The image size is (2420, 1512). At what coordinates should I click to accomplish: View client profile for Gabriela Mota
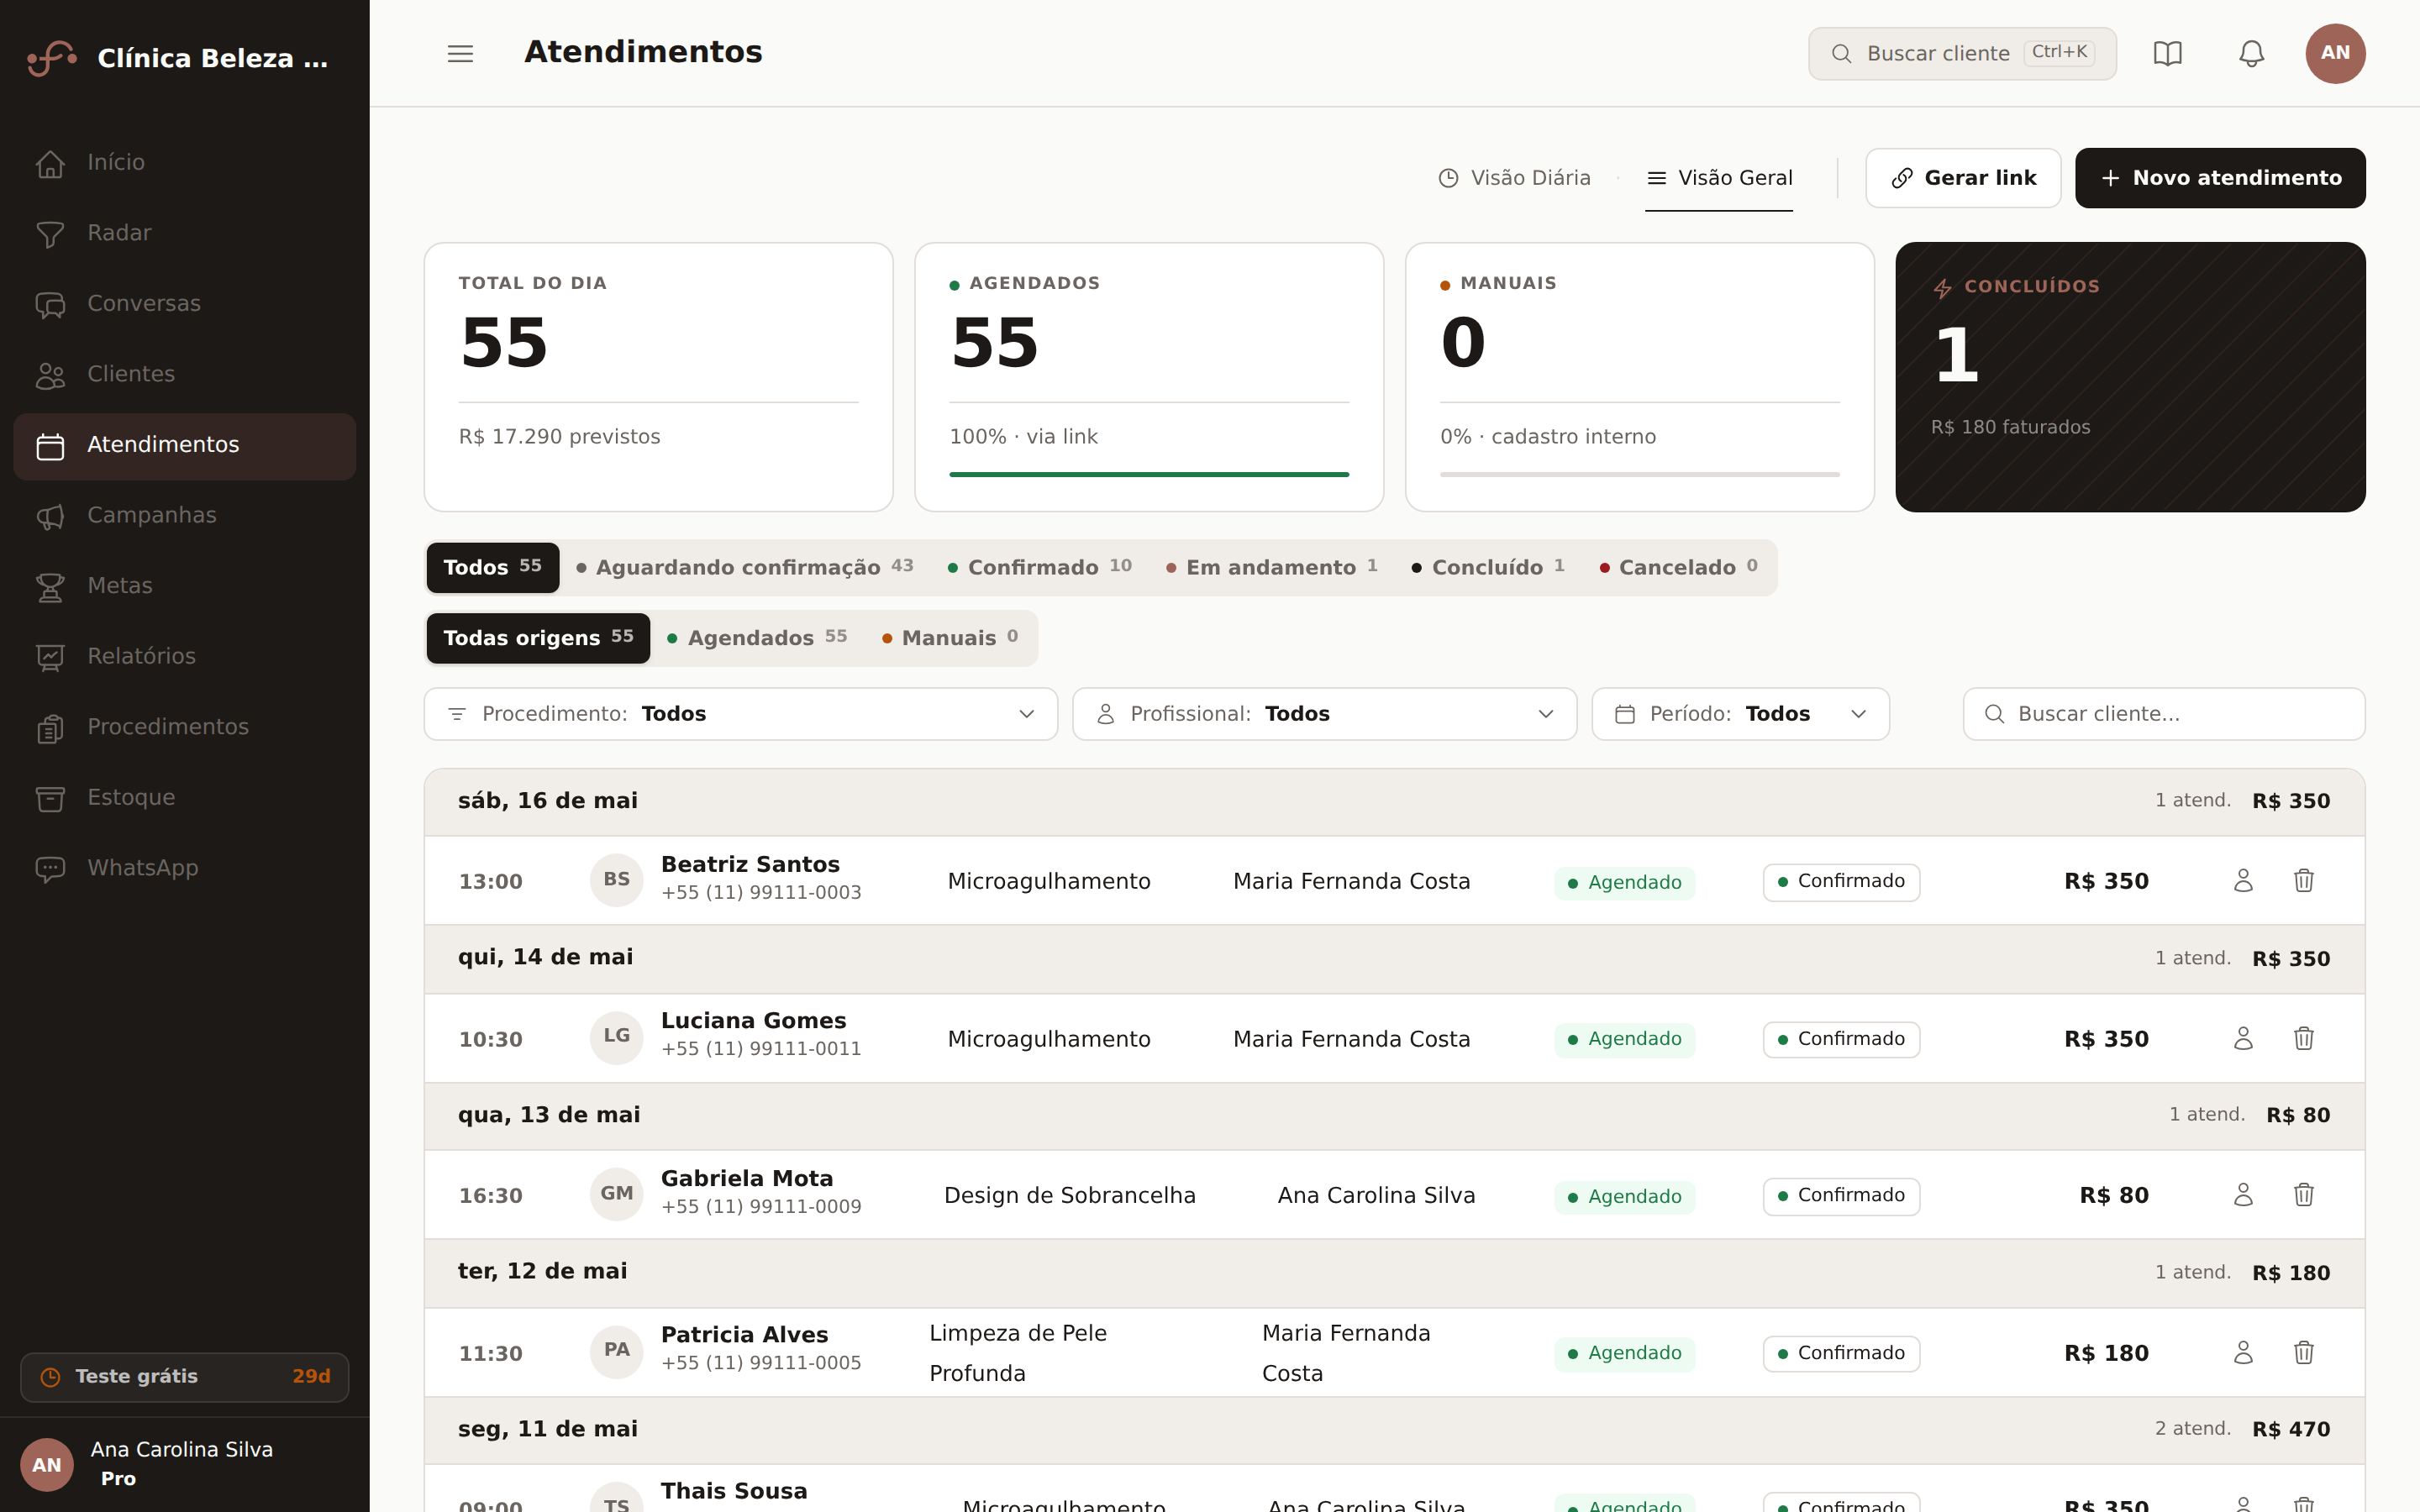2243,1195
